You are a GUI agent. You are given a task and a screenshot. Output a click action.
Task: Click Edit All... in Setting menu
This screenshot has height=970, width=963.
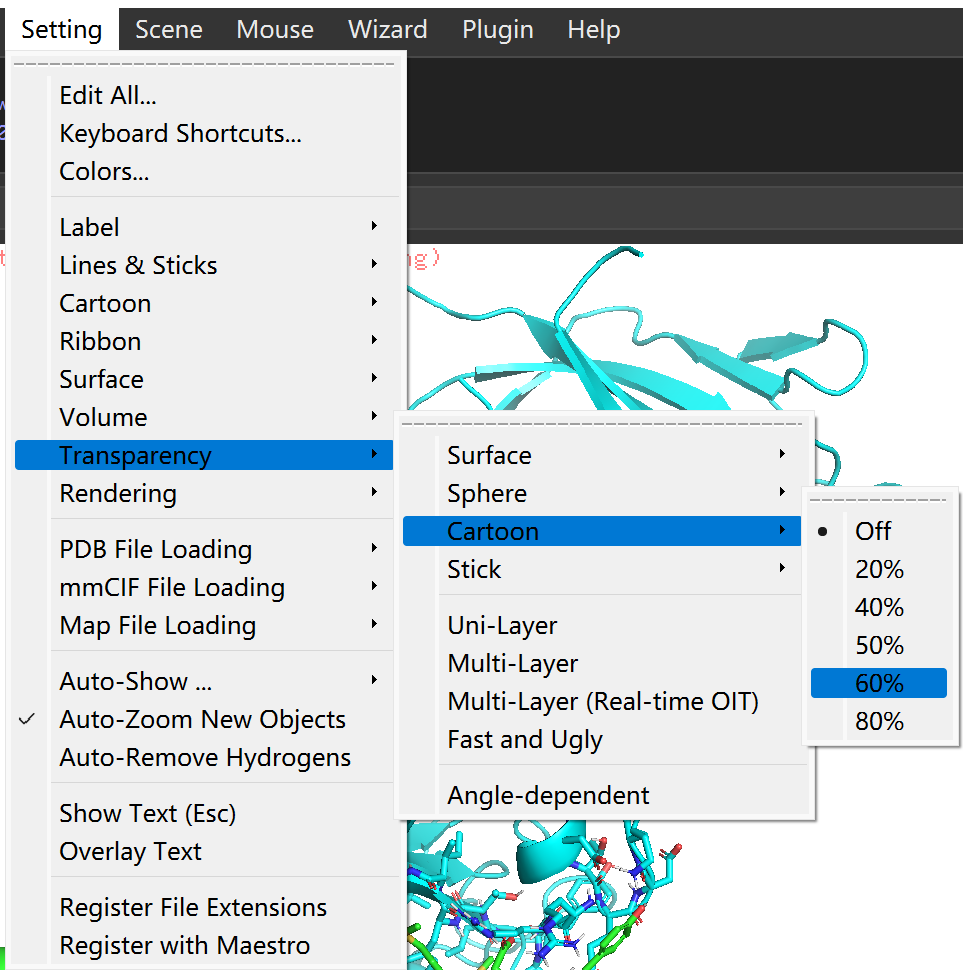coord(108,95)
